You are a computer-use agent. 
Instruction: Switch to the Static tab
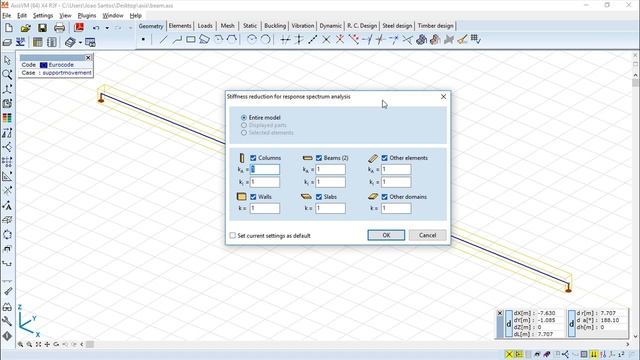(x=250, y=26)
